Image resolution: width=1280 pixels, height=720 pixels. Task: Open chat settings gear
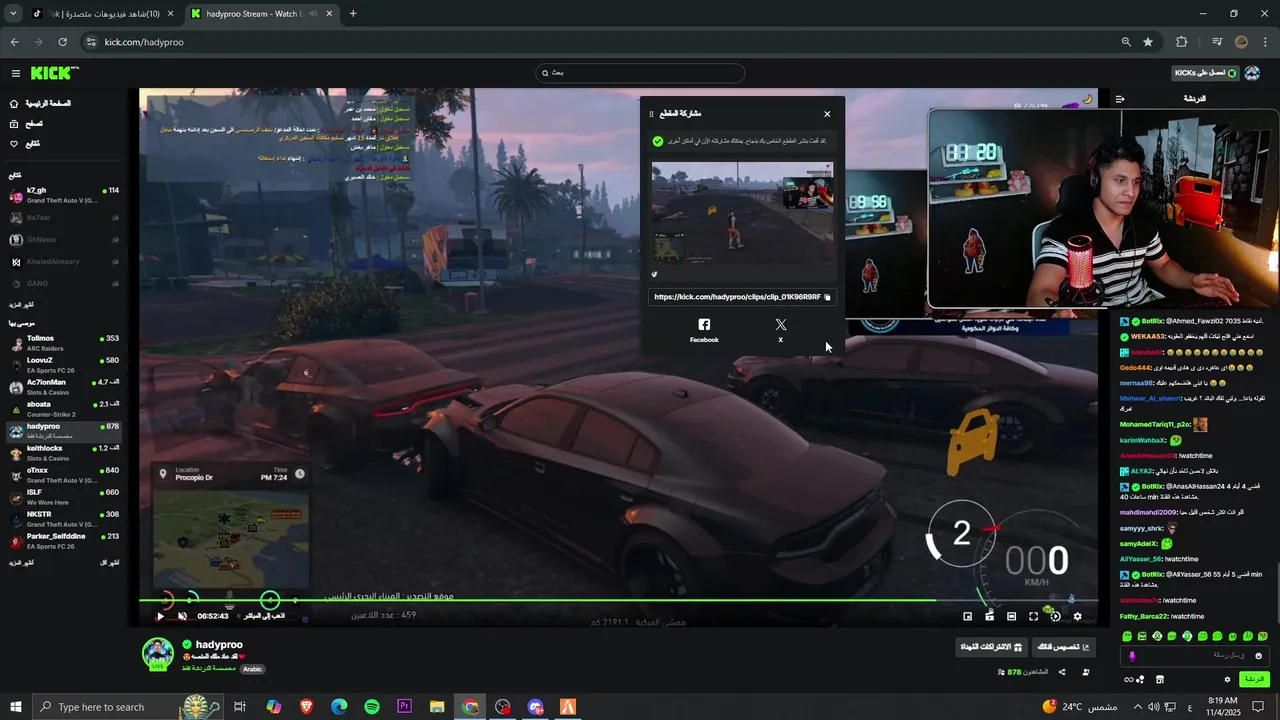[x=1227, y=680]
